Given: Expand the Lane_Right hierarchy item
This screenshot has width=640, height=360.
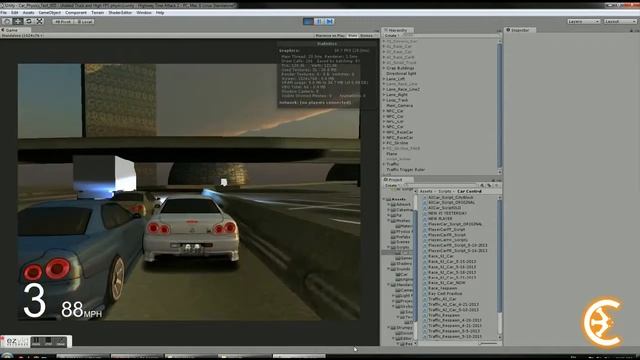Looking at the screenshot, I should click(384, 95).
